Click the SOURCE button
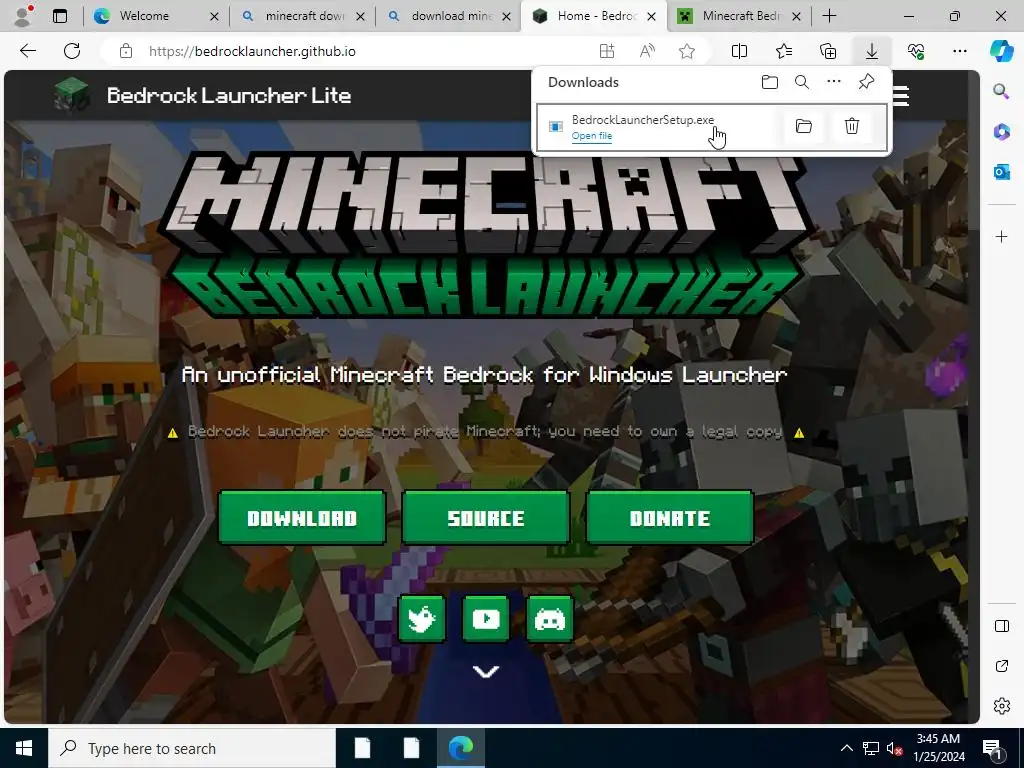 [486, 518]
